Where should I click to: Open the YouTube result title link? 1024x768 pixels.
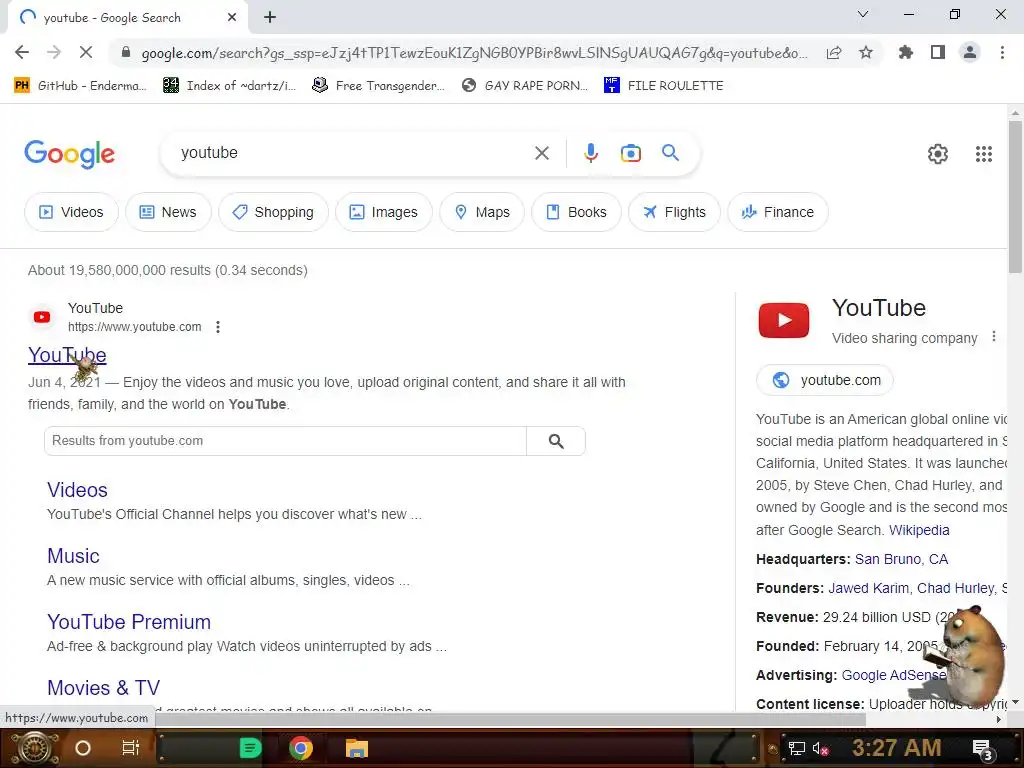tap(67, 355)
